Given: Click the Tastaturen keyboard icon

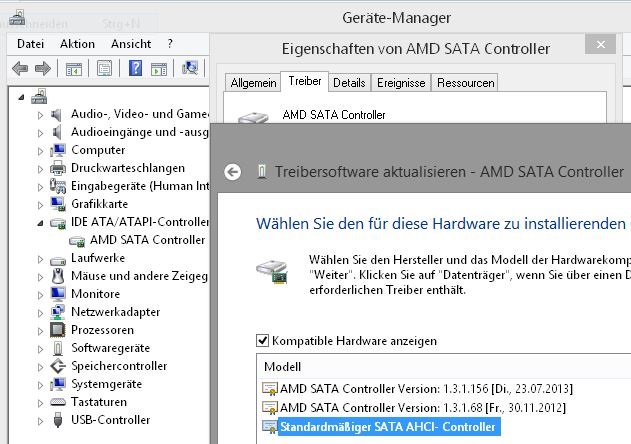Looking at the screenshot, I should coord(58,402).
